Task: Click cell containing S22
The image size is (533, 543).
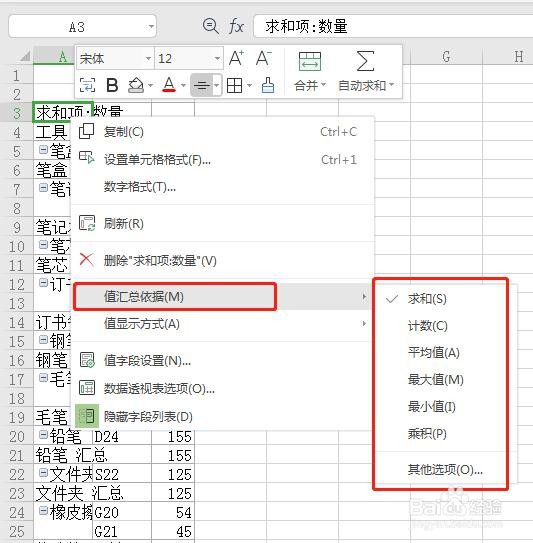Action: [x=122, y=474]
